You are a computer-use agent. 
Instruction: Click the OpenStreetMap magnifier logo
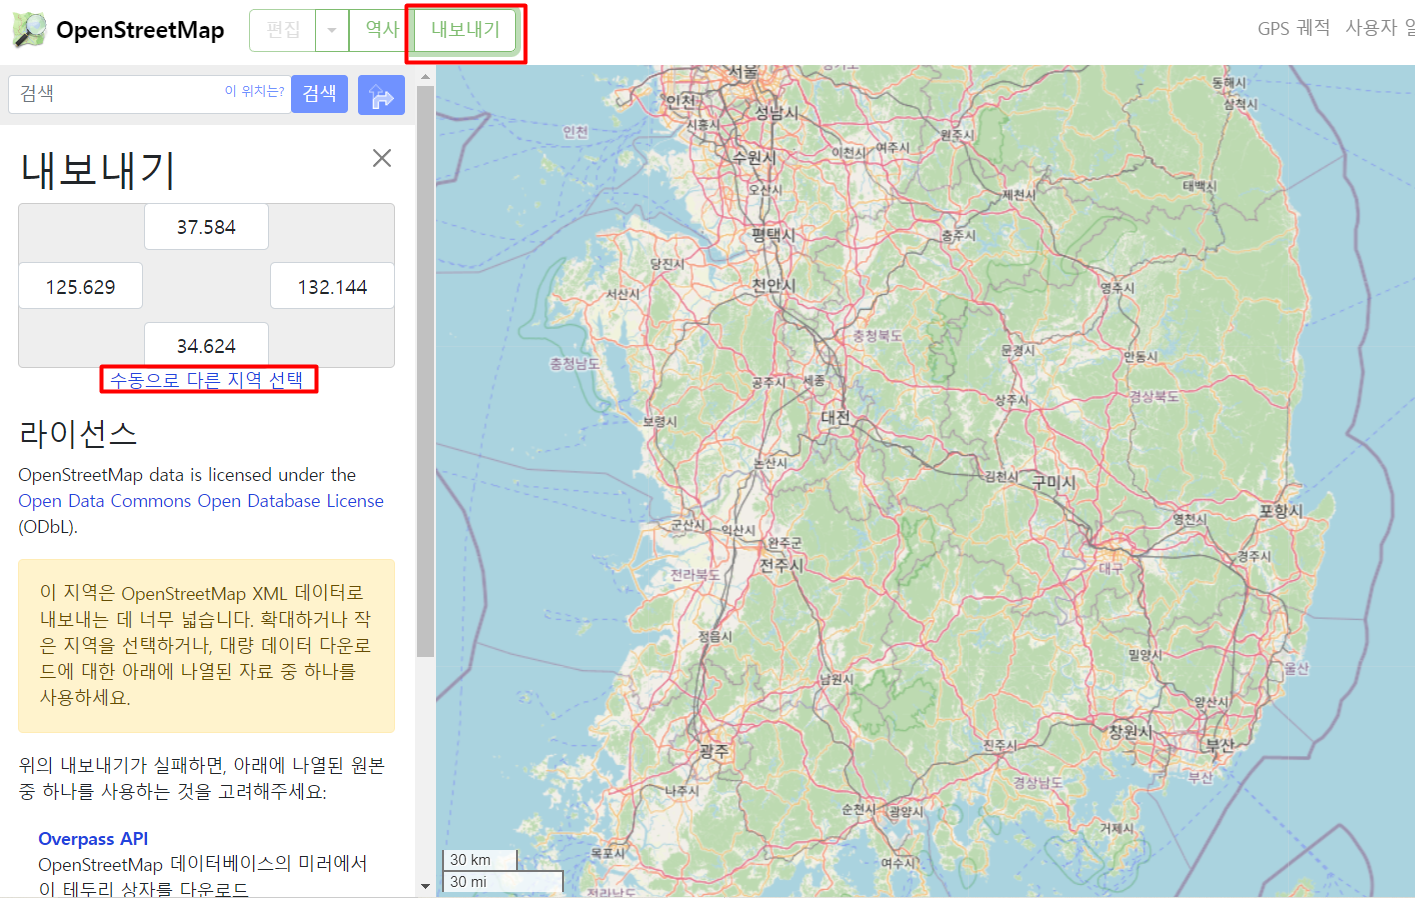pyautogui.click(x=29, y=30)
